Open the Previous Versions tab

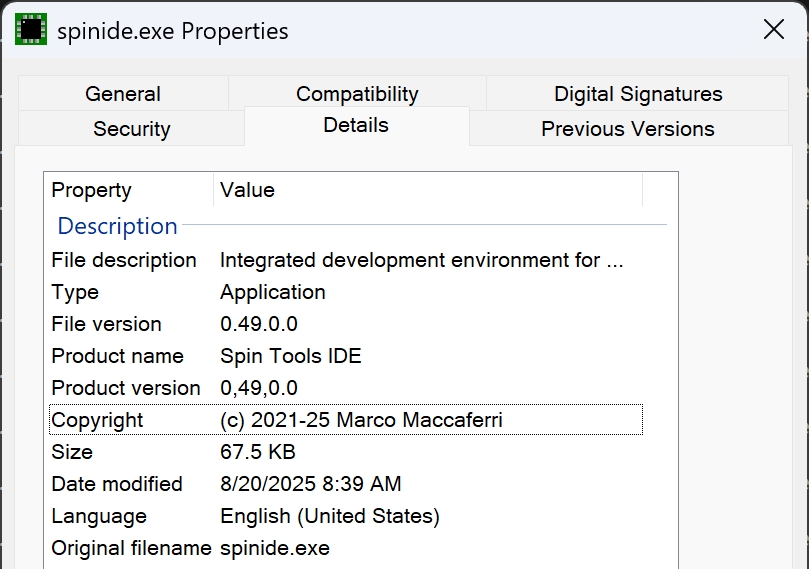pyautogui.click(x=628, y=128)
